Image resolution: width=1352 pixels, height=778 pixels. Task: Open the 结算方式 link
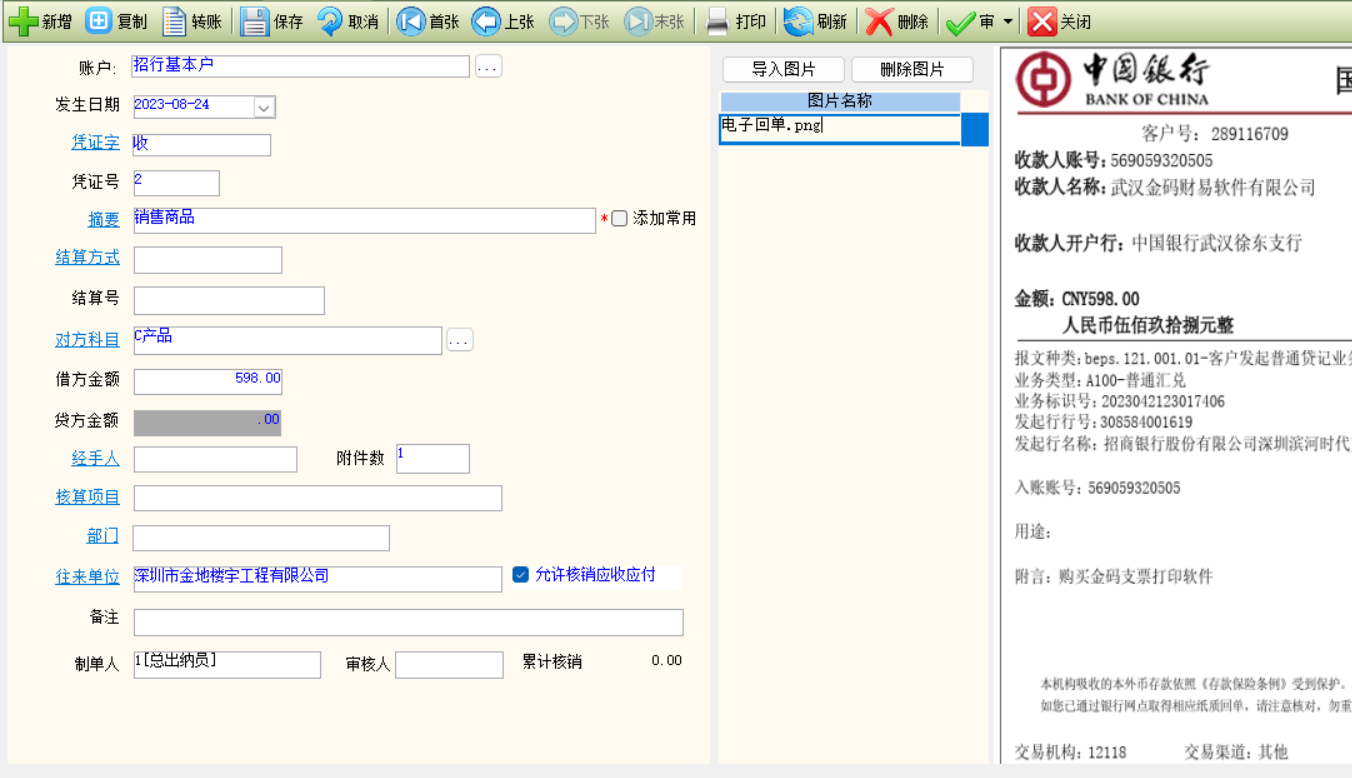click(87, 257)
